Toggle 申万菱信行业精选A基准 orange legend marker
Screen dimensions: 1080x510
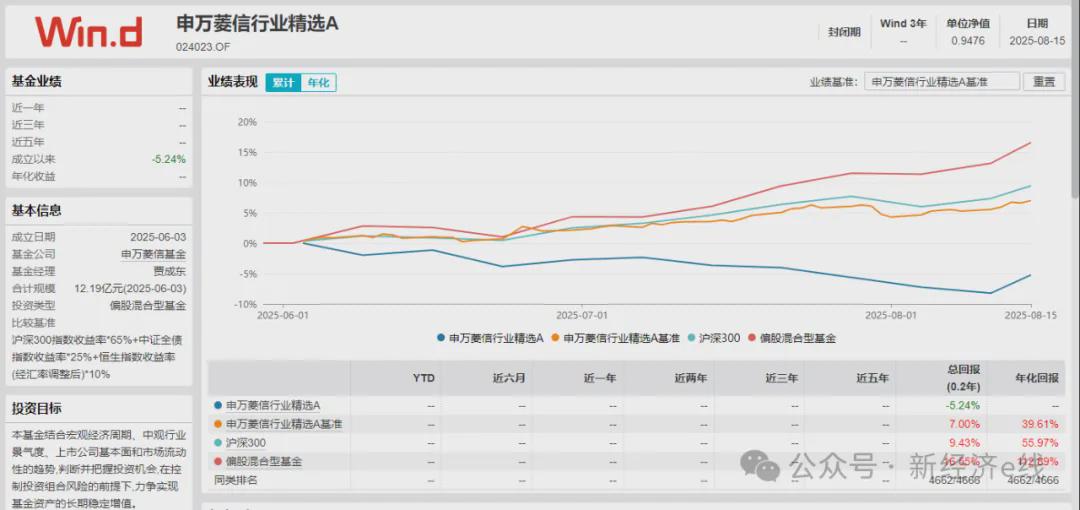point(554,338)
